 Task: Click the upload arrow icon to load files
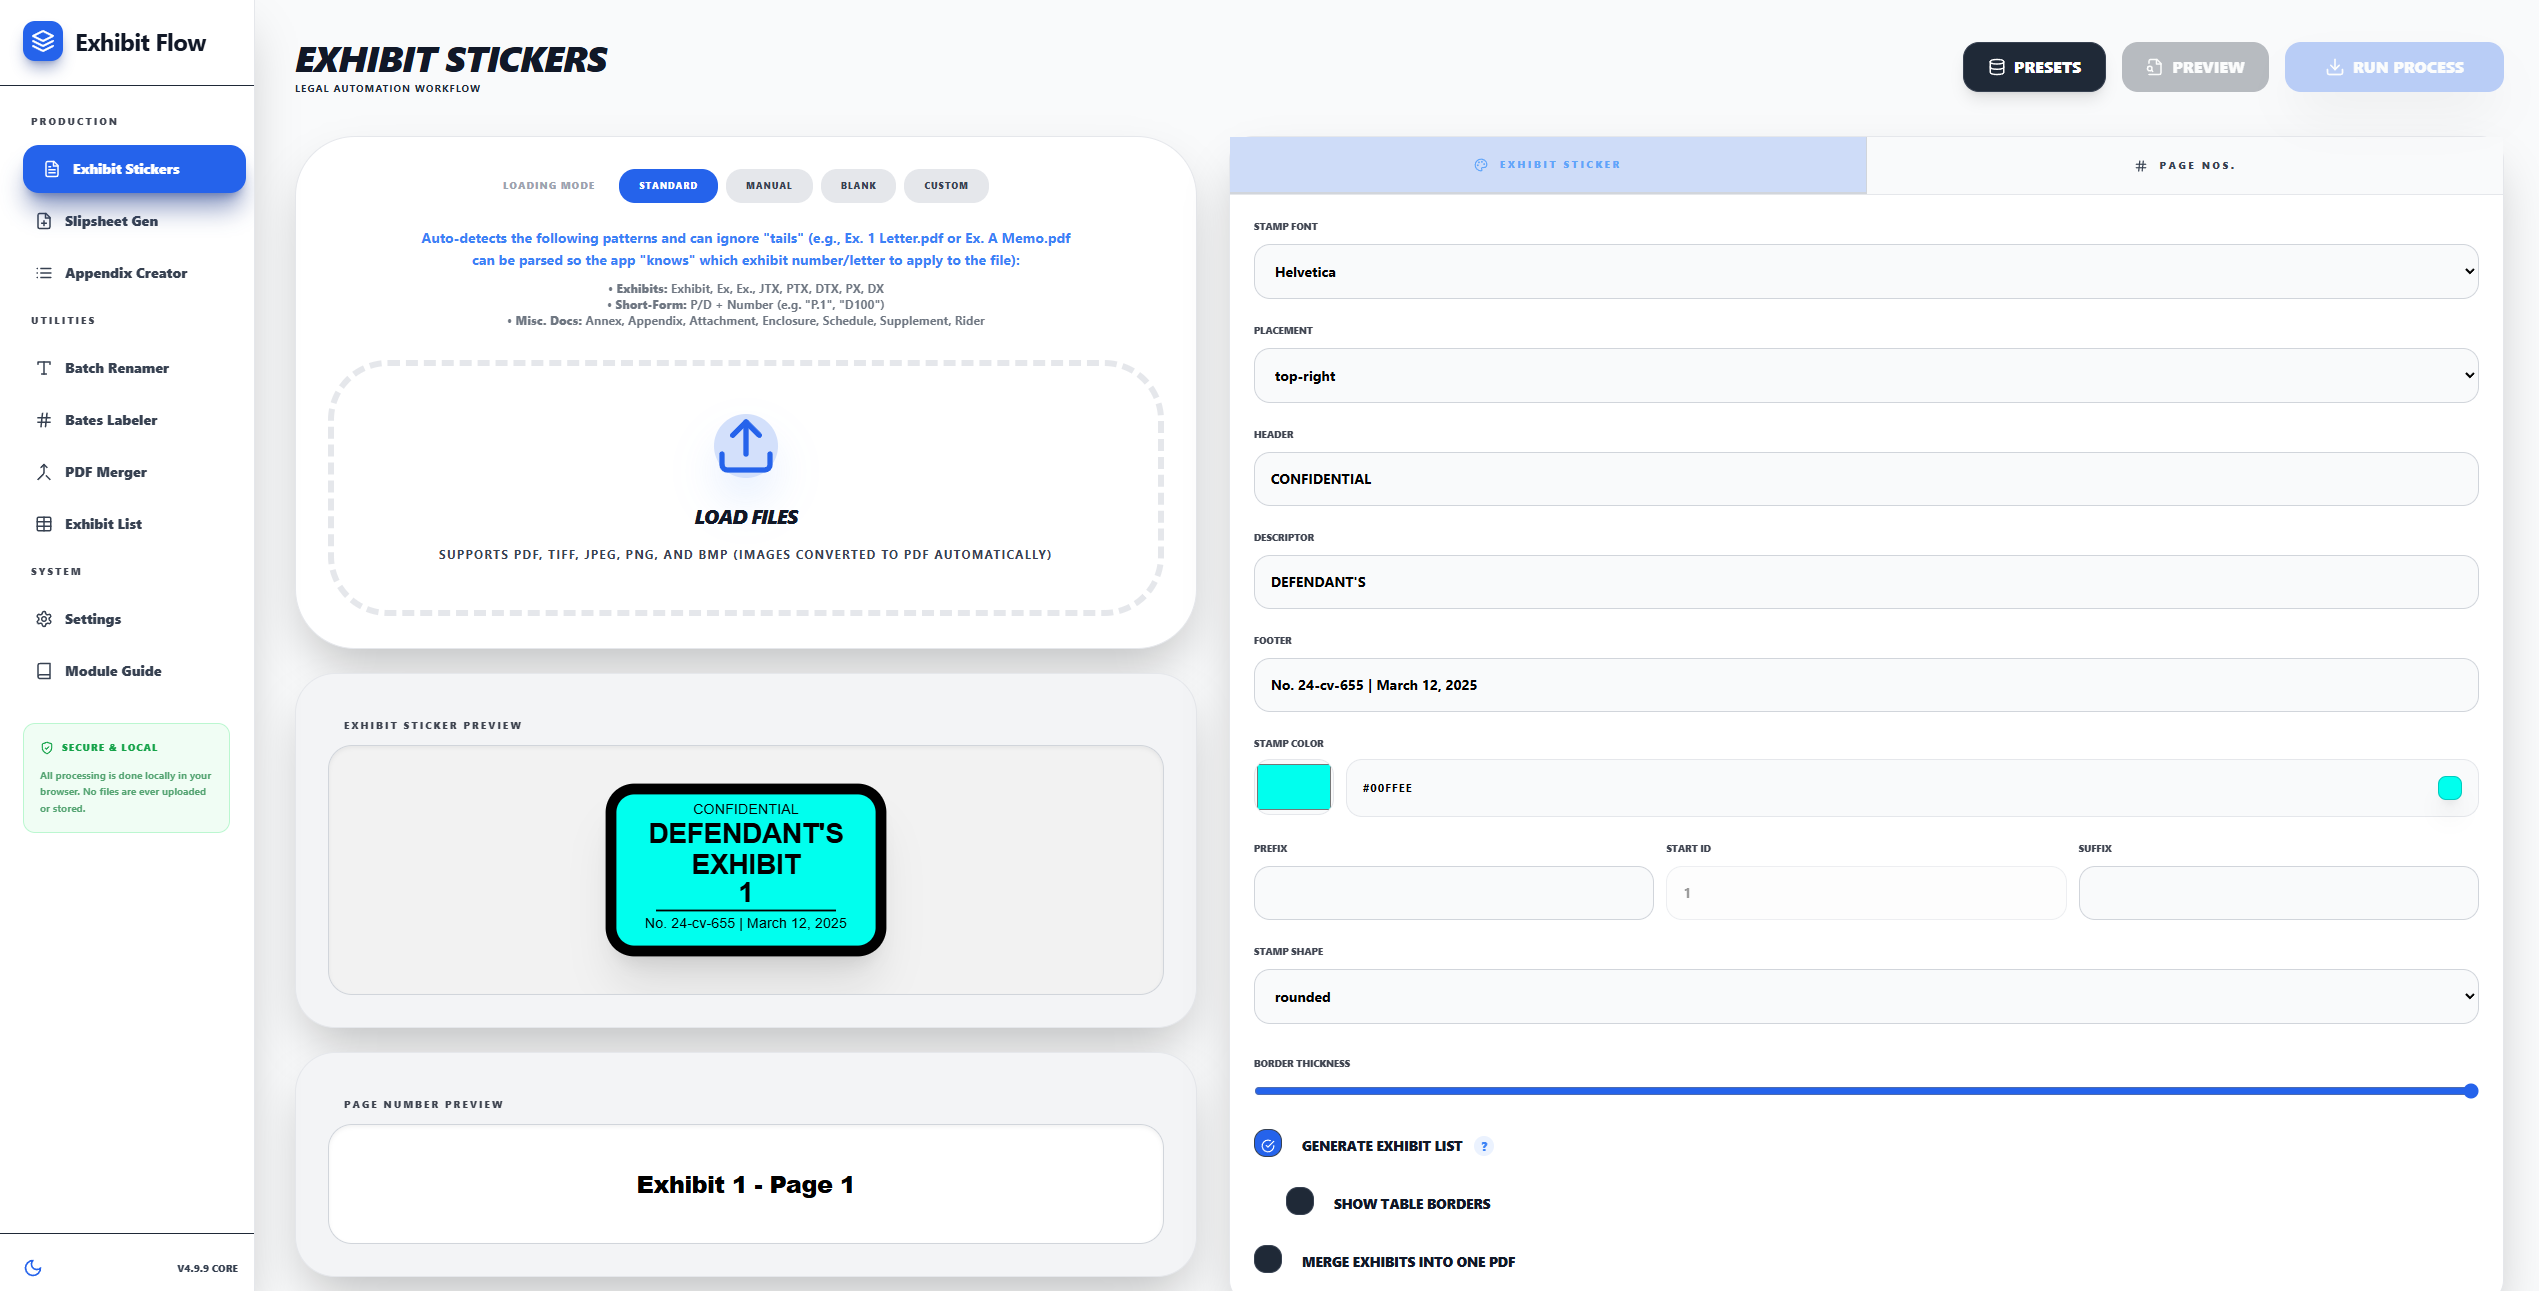pyautogui.click(x=745, y=446)
